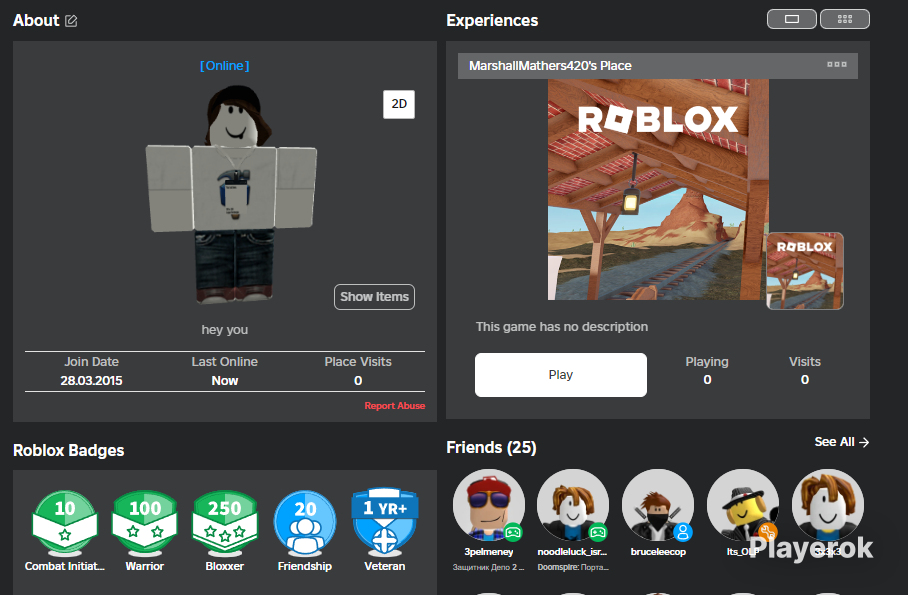908x595 pixels.
Task: Click Friendship 20 badge icon
Action: 305,523
